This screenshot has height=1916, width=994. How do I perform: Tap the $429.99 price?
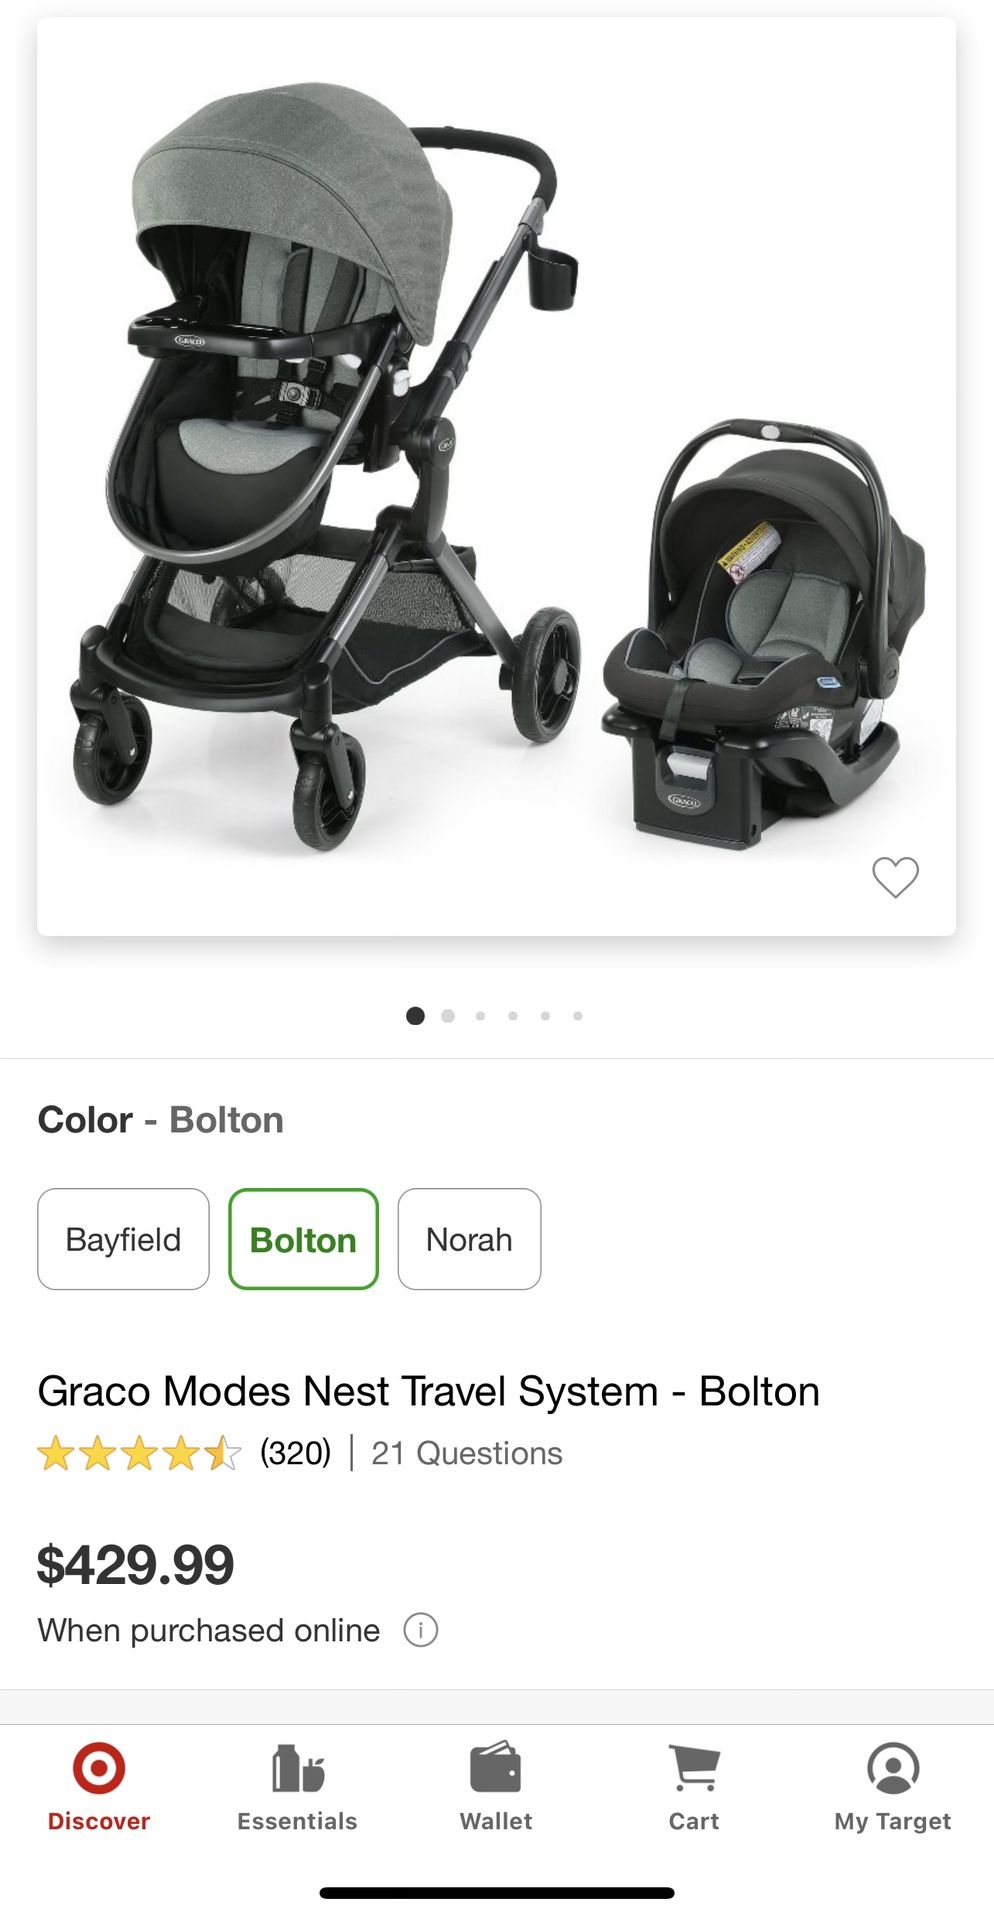[x=135, y=1565]
